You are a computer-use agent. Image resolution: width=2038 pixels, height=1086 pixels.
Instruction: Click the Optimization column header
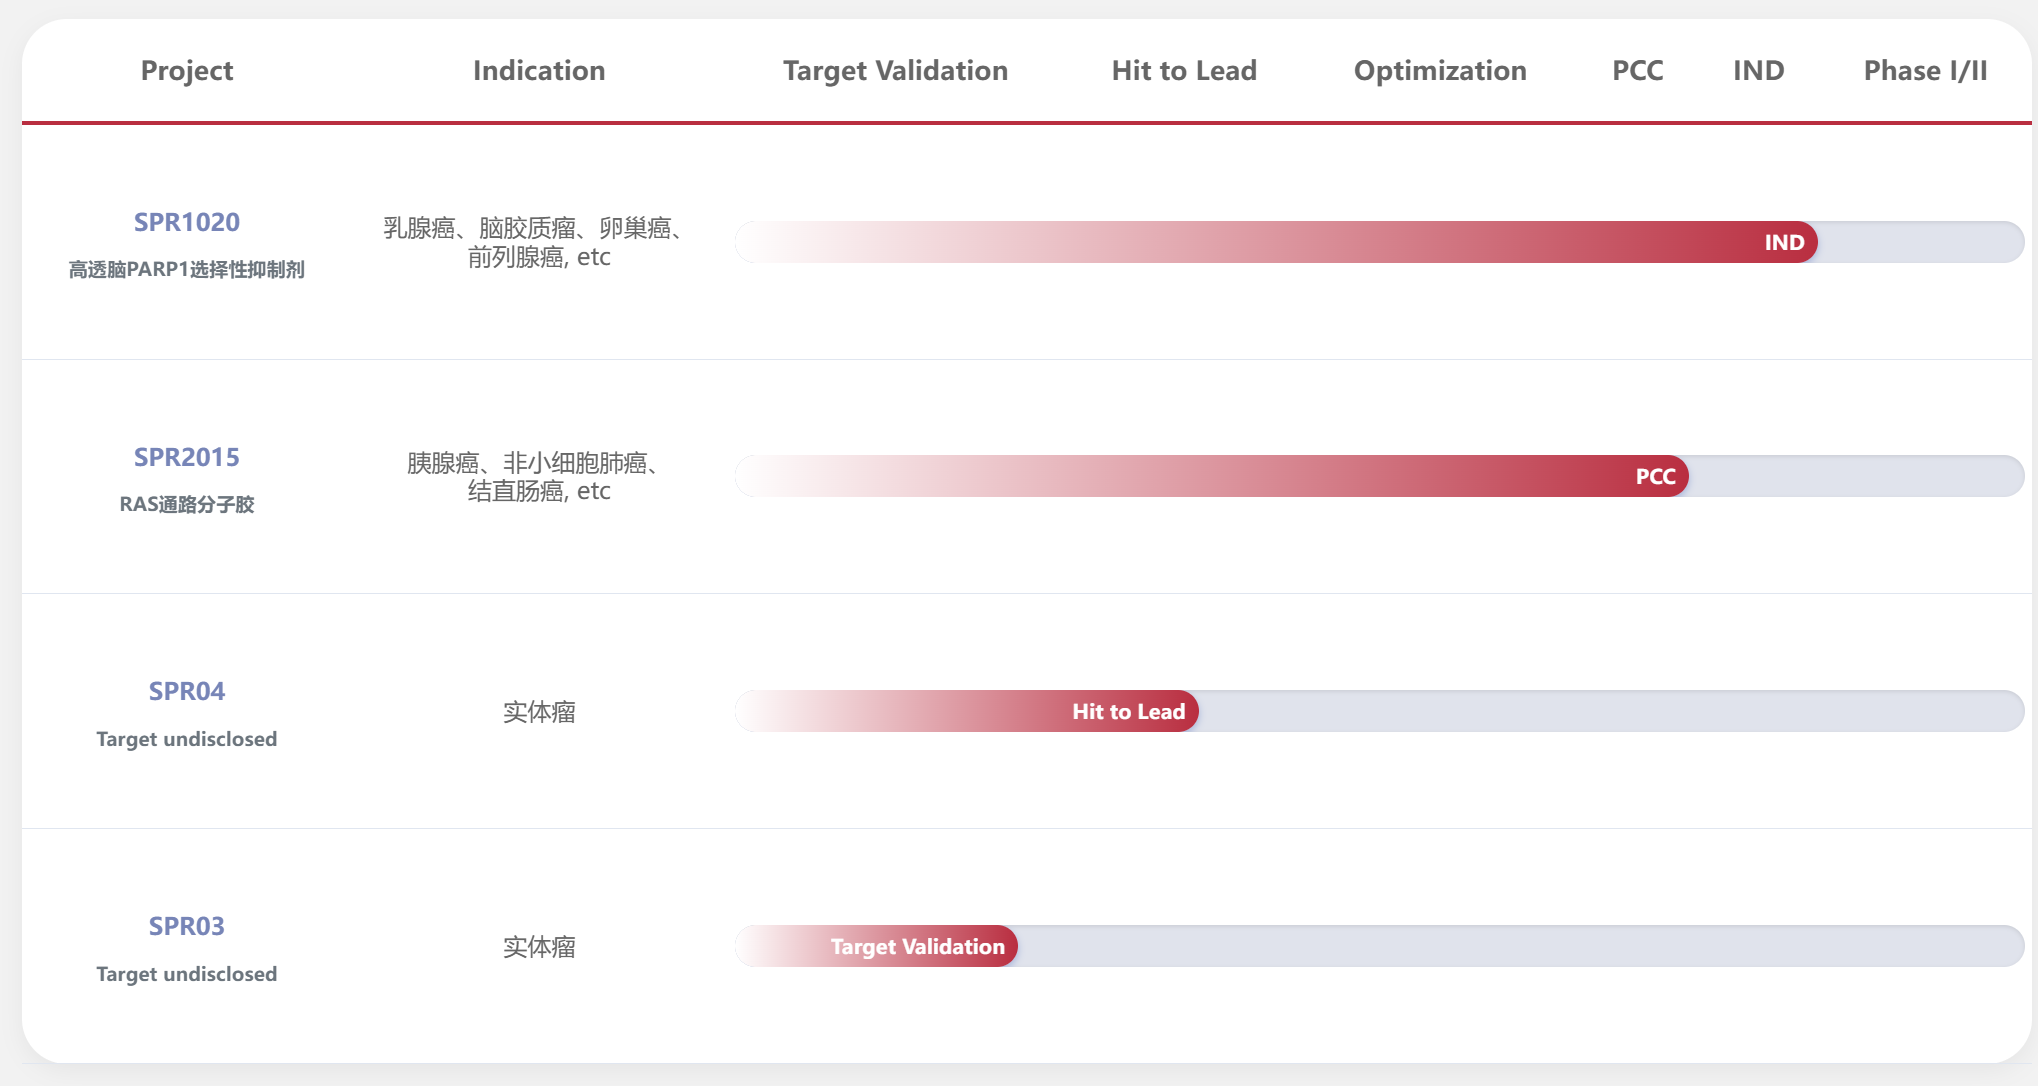click(1440, 70)
